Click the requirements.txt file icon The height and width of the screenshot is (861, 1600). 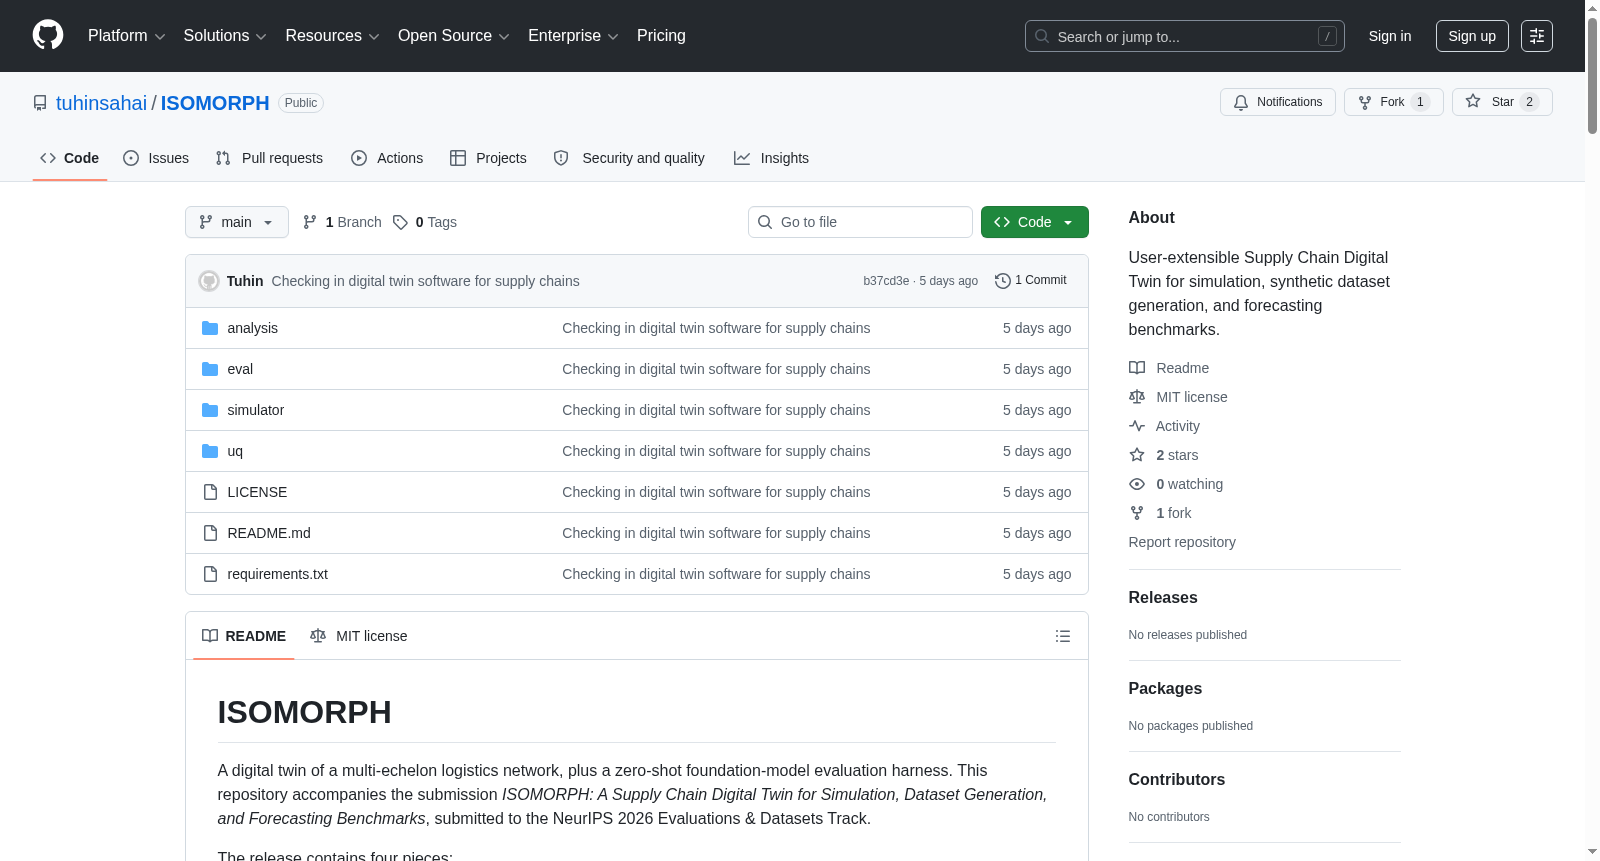click(x=210, y=574)
